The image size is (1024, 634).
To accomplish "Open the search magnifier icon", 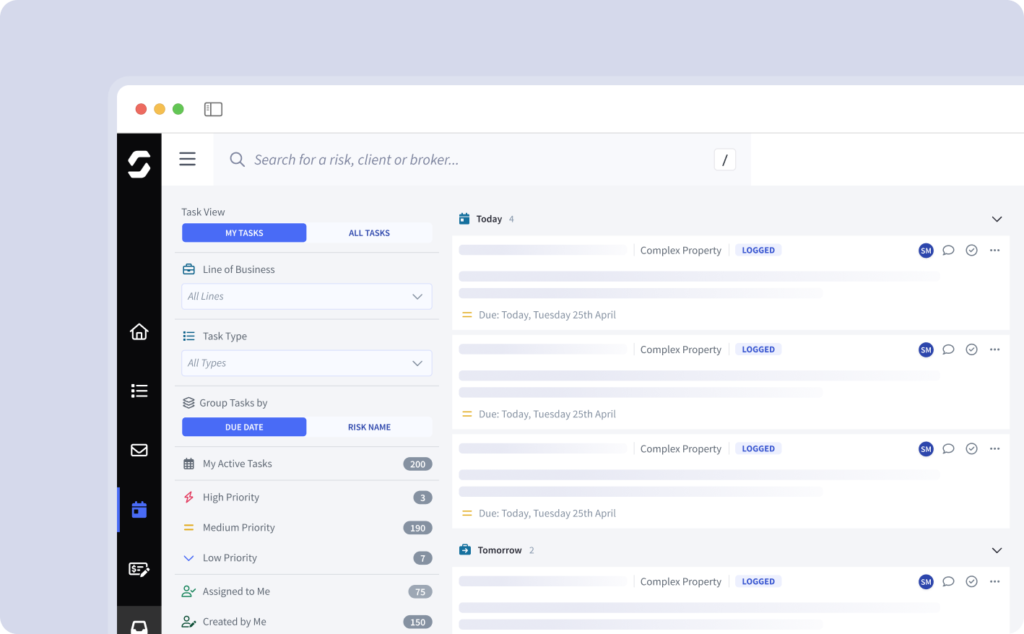I will (237, 159).
